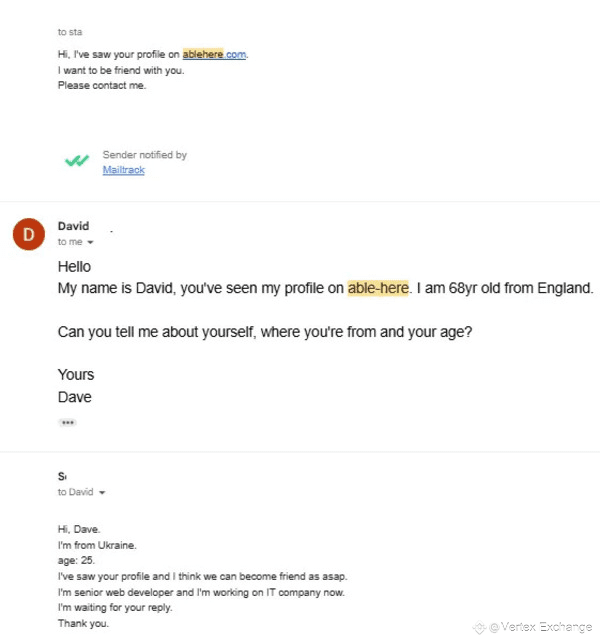Expand the 'to David' recipient details arrow
Viewport: 600px width, 644px height.
(102, 492)
